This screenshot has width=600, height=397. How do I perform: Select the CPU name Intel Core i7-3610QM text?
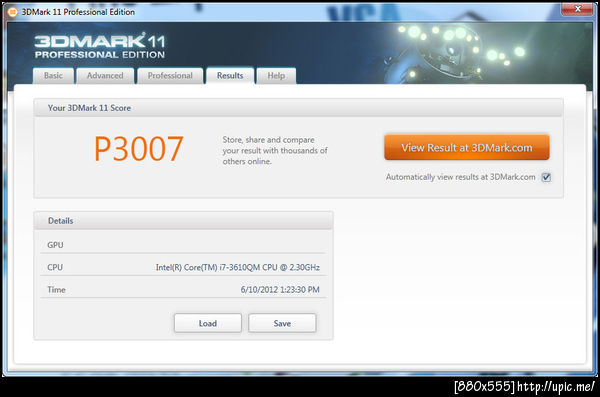tap(238, 267)
